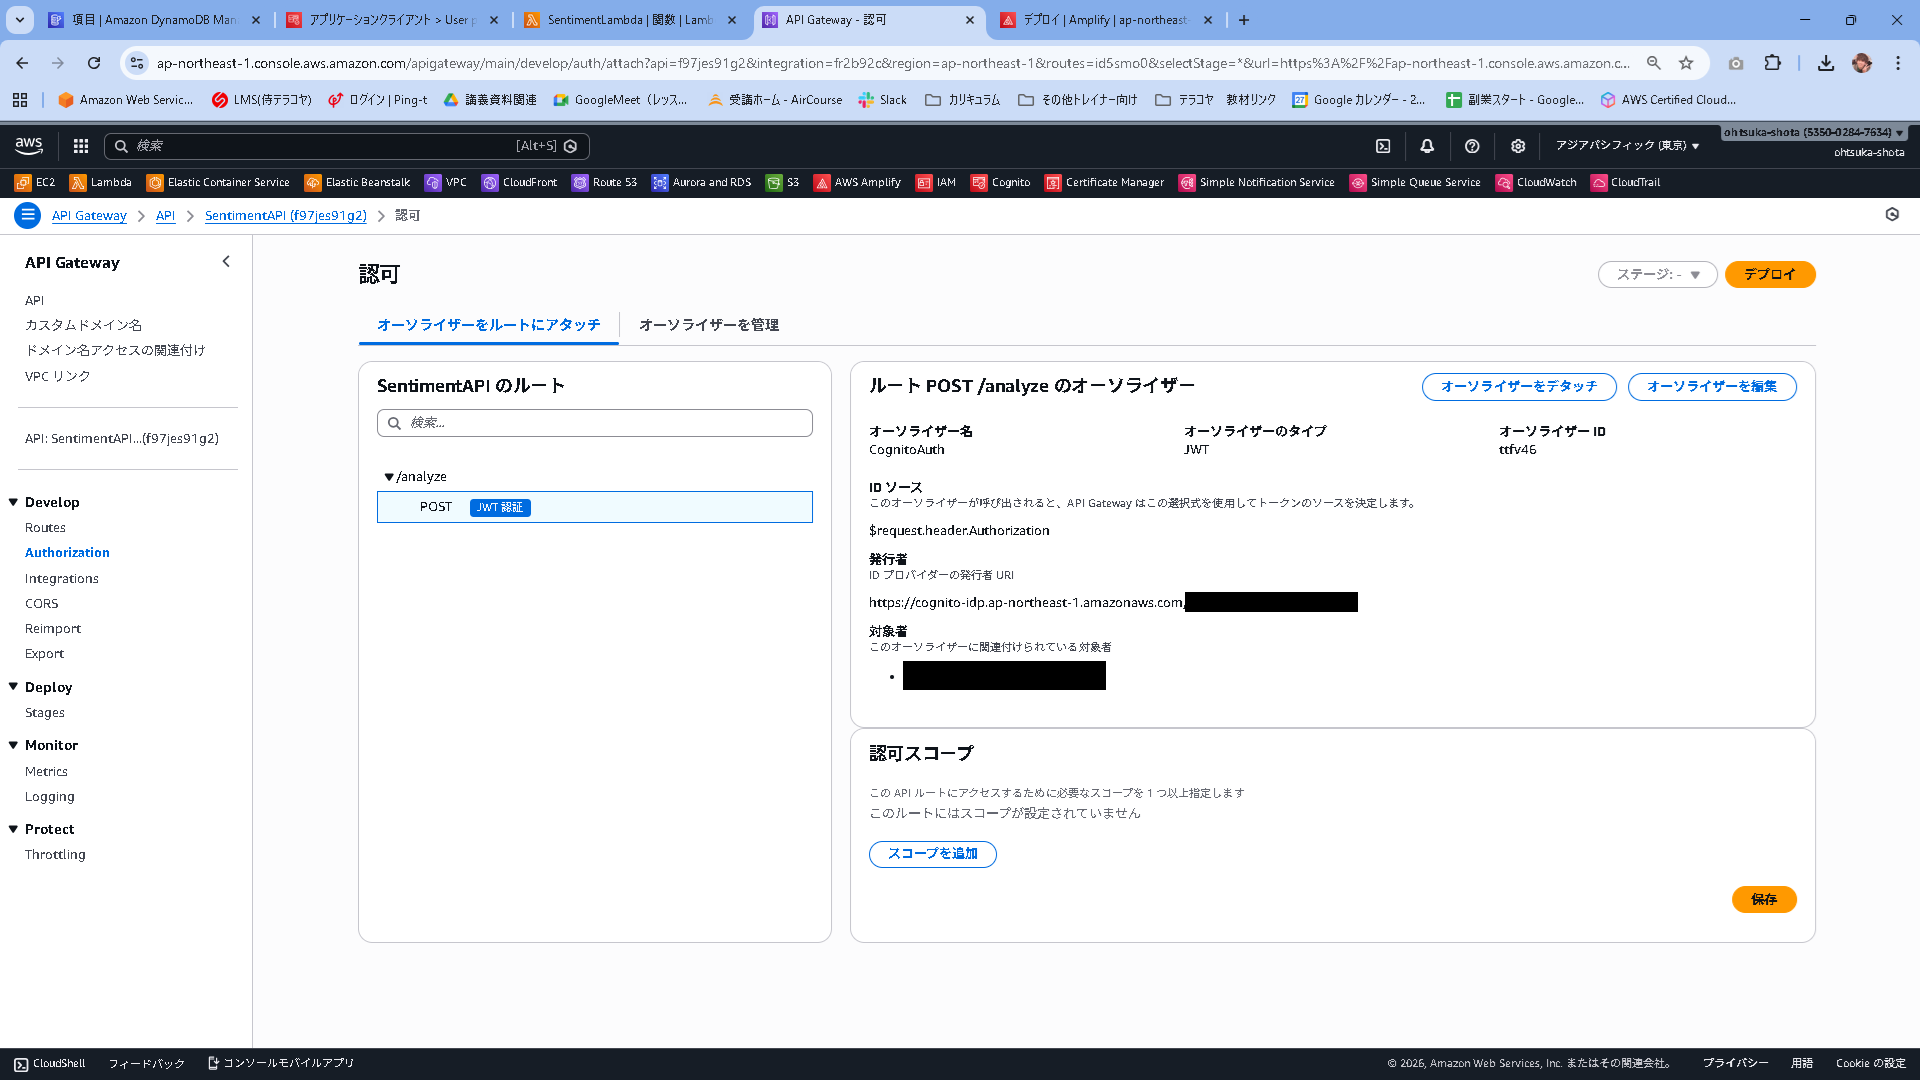This screenshot has width=1920, height=1080.
Task: Collapse API Gateway sidebar with chevron
Action: coord(226,262)
